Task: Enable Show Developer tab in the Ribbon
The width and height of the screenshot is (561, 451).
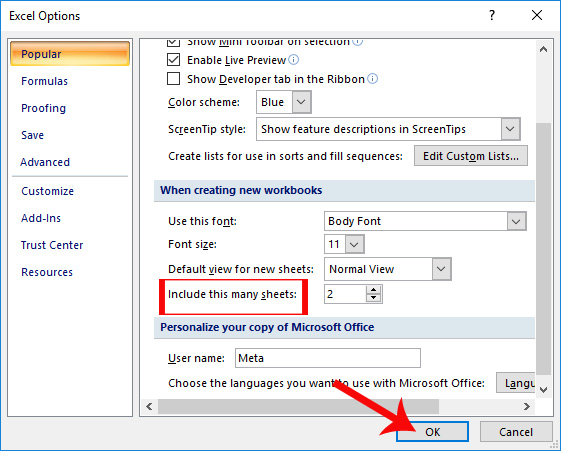Action: tap(174, 78)
